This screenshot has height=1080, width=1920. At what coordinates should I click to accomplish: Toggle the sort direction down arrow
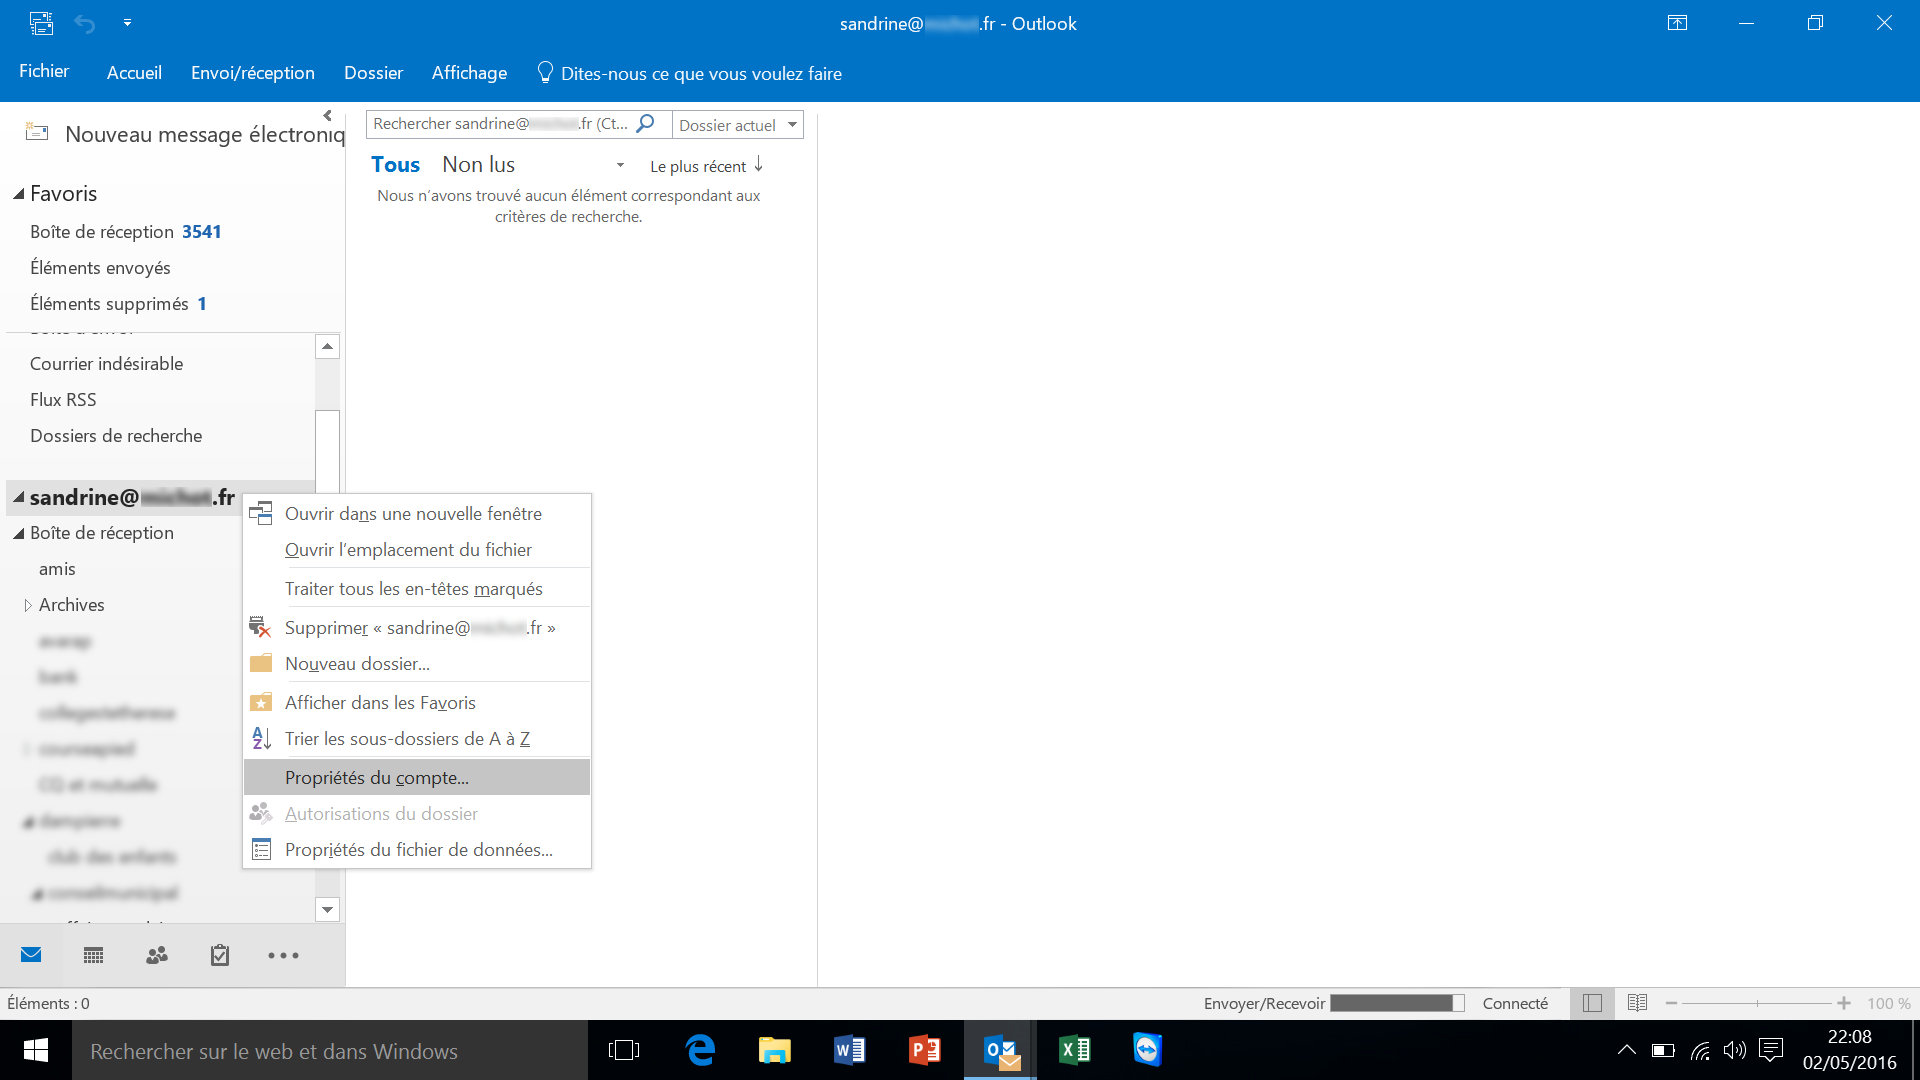(759, 165)
